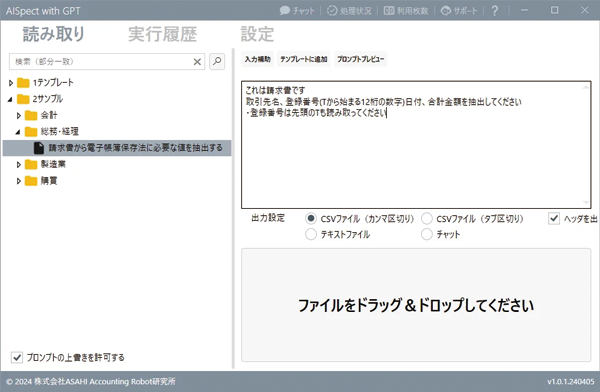Screen dimensions: 600x392
Task: Clear the search field with X icon
Action: pyautogui.click(x=197, y=62)
